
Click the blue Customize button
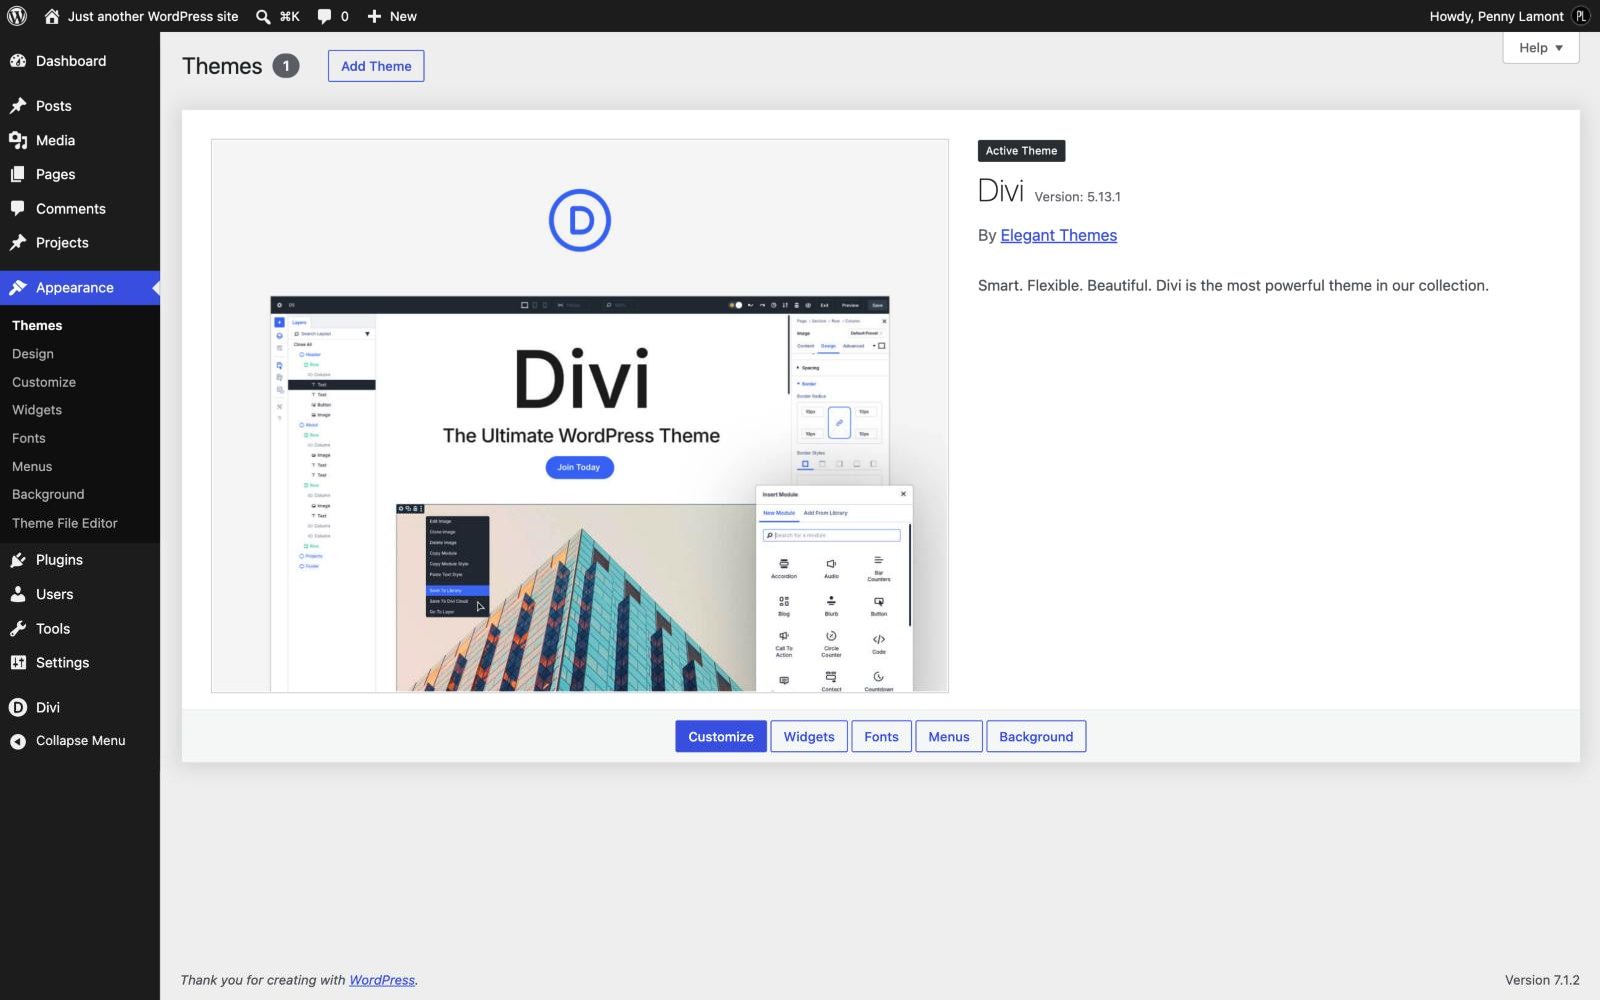(x=721, y=737)
